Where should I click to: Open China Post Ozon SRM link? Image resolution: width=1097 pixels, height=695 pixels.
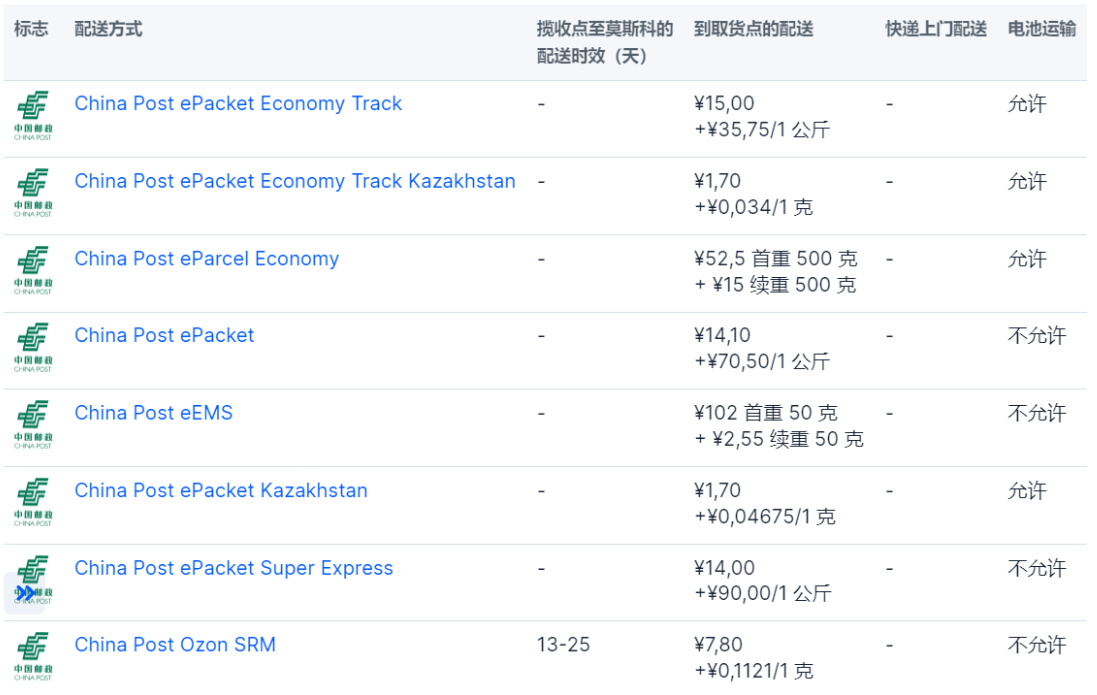point(175,645)
